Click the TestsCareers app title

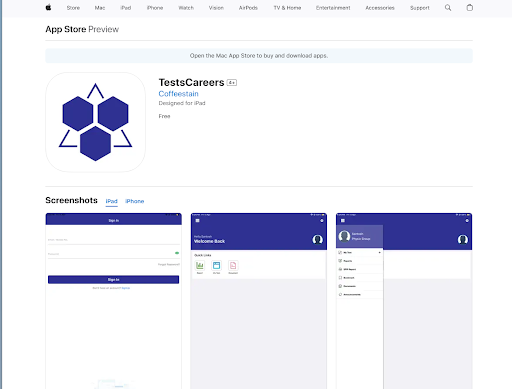click(x=191, y=82)
